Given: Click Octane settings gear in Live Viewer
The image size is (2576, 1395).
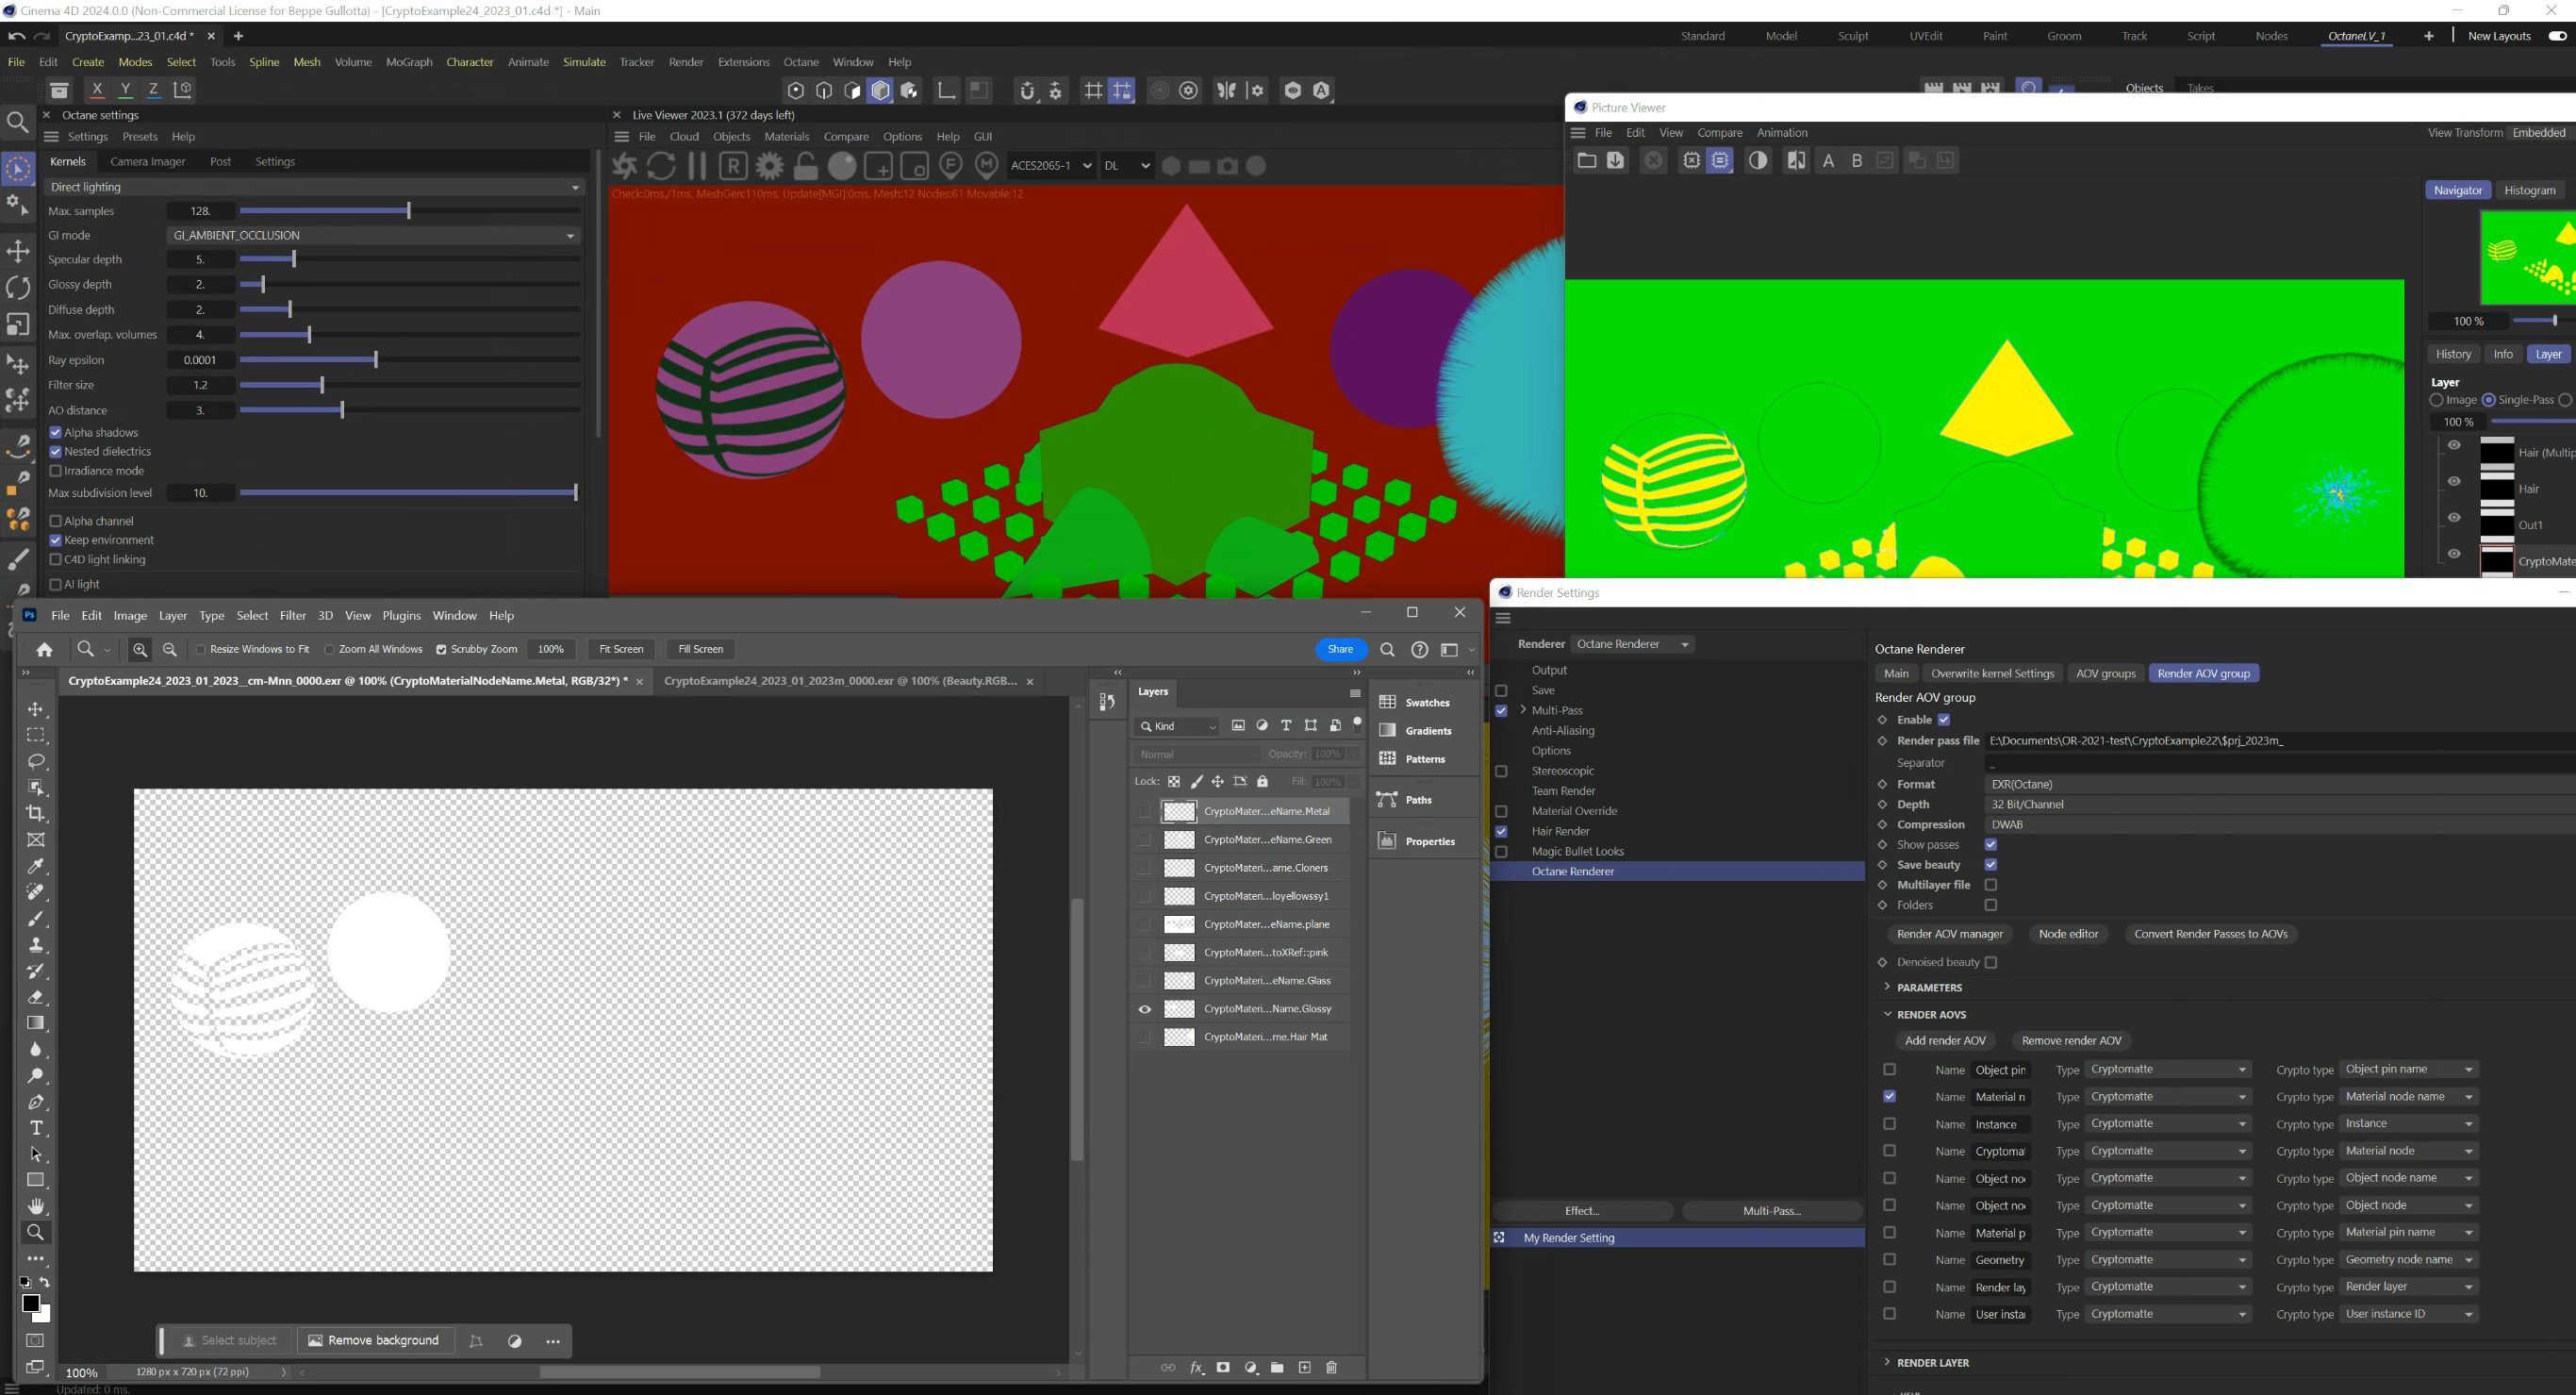Looking at the screenshot, I should click(769, 166).
